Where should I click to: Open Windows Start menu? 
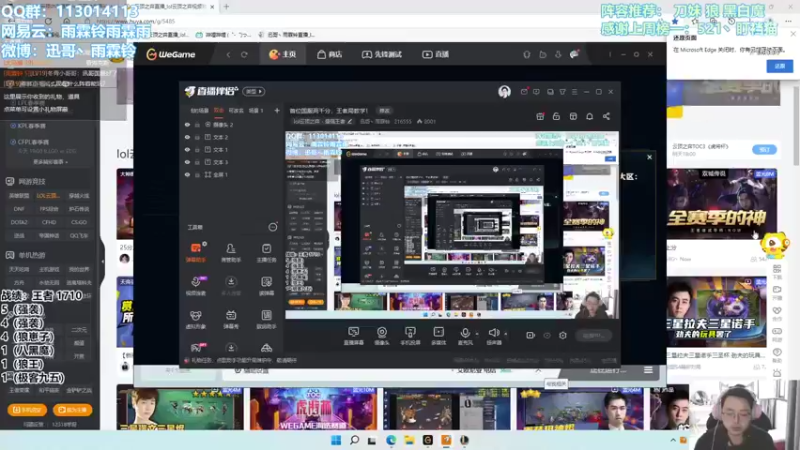[x=336, y=440]
